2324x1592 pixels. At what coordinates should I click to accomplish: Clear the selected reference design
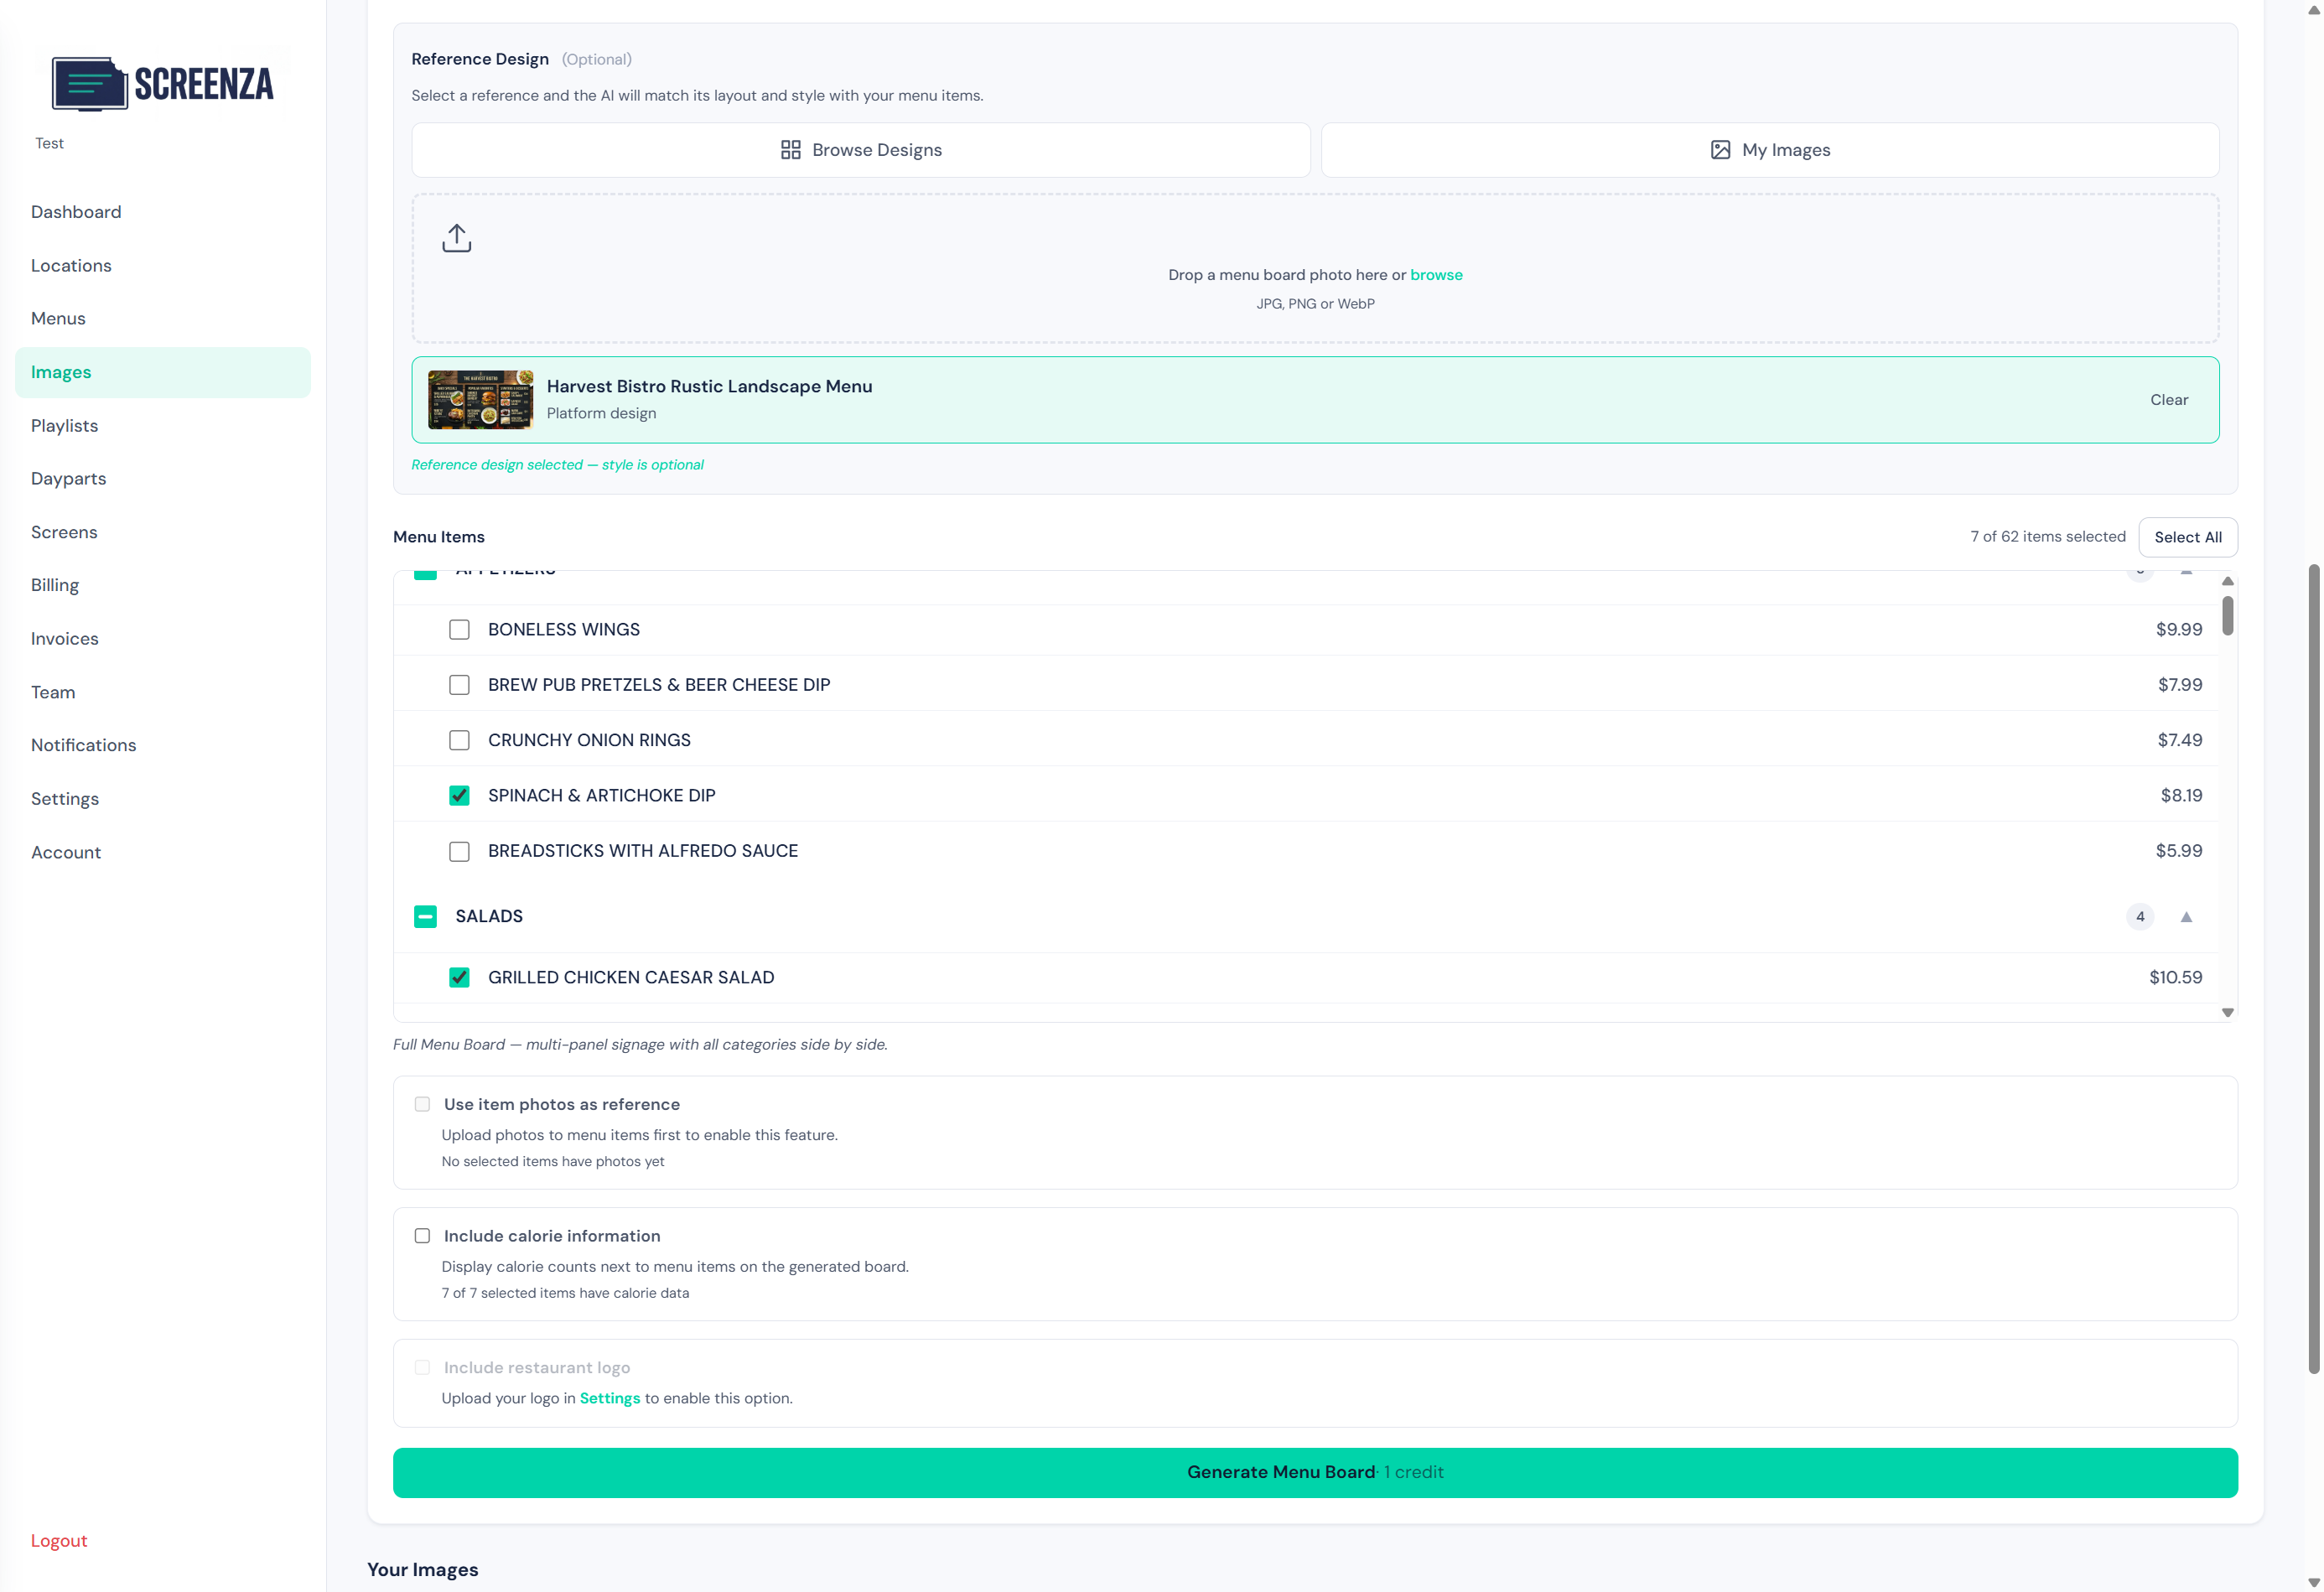click(2168, 400)
